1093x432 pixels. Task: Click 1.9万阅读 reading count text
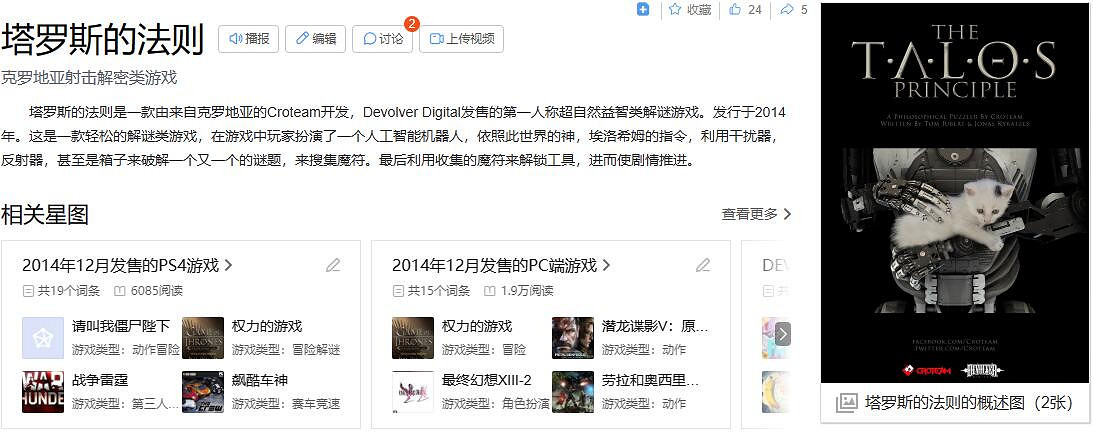coord(526,291)
